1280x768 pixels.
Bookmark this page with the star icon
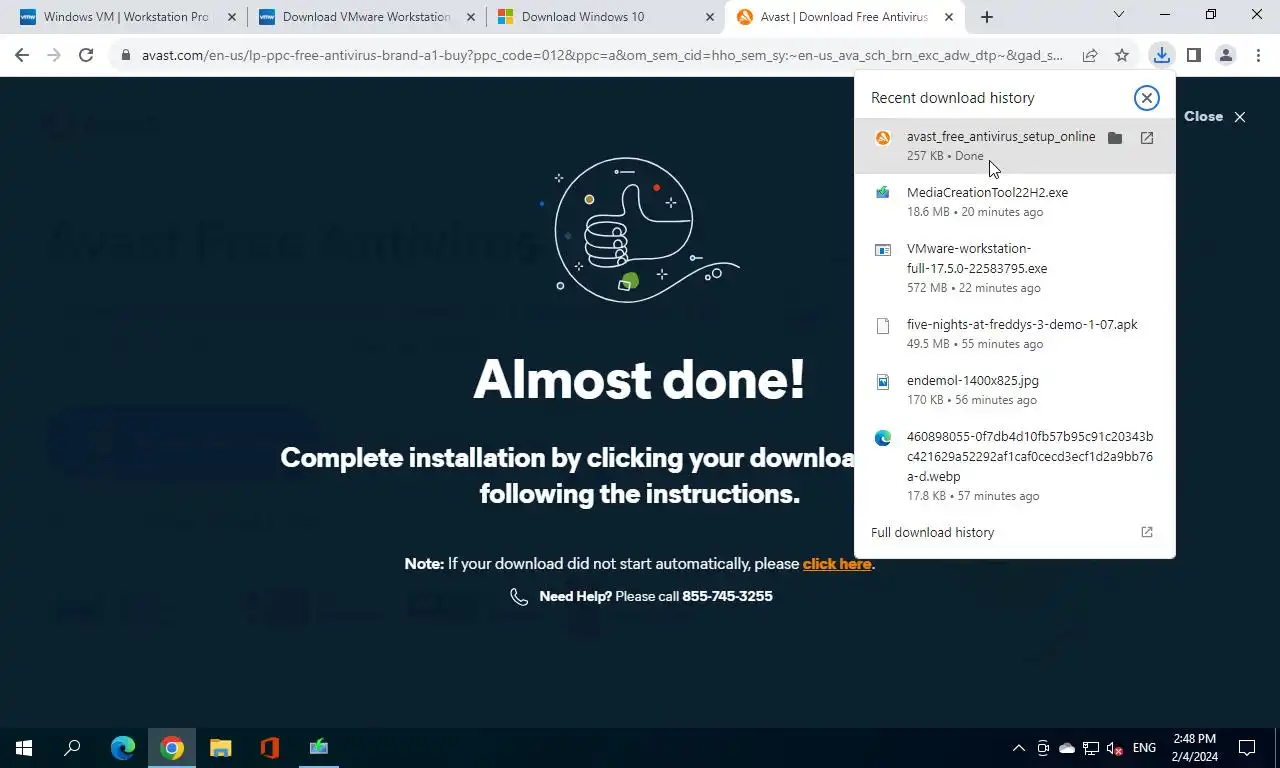click(1122, 56)
